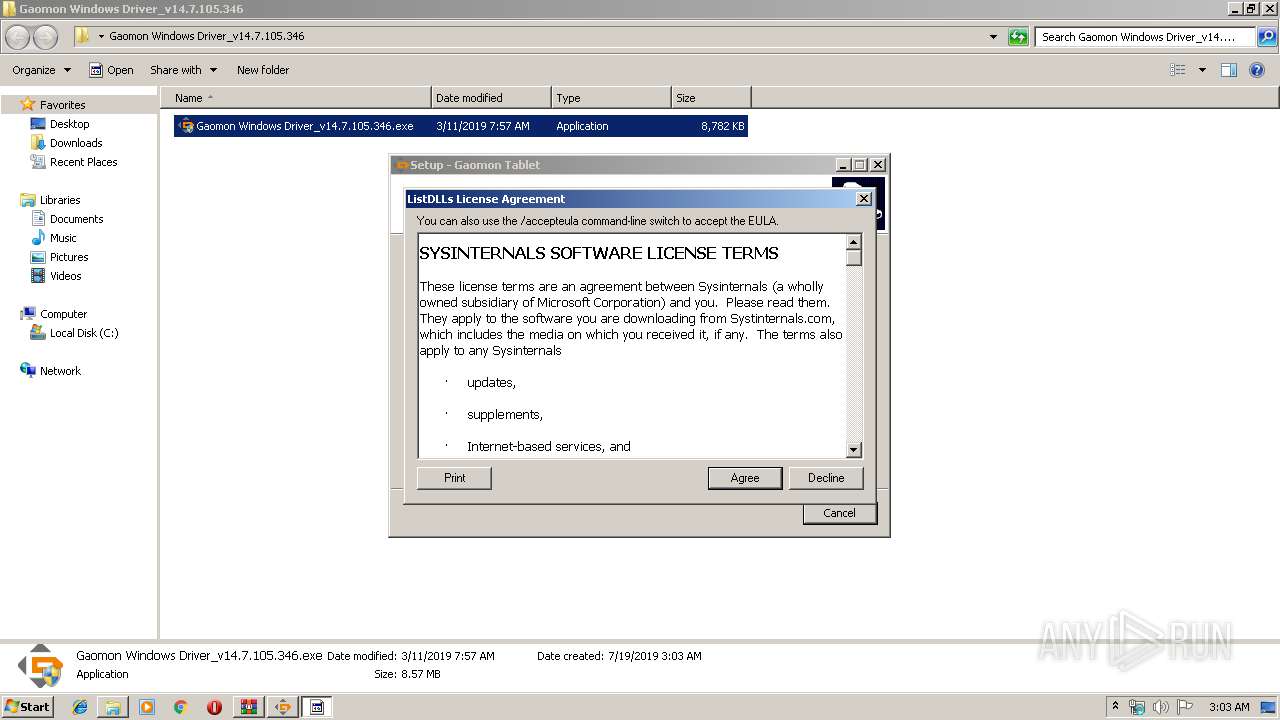Click the license text scrollbar thumb
This screenshot has height=720, width=1280.
click(853, 257)
